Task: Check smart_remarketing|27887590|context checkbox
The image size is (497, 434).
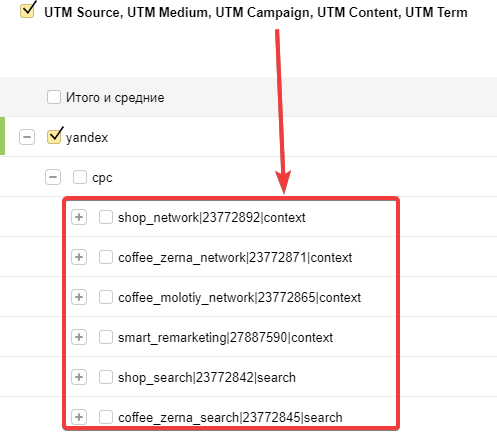Action: pyautogui.click(x=106, y=337)
